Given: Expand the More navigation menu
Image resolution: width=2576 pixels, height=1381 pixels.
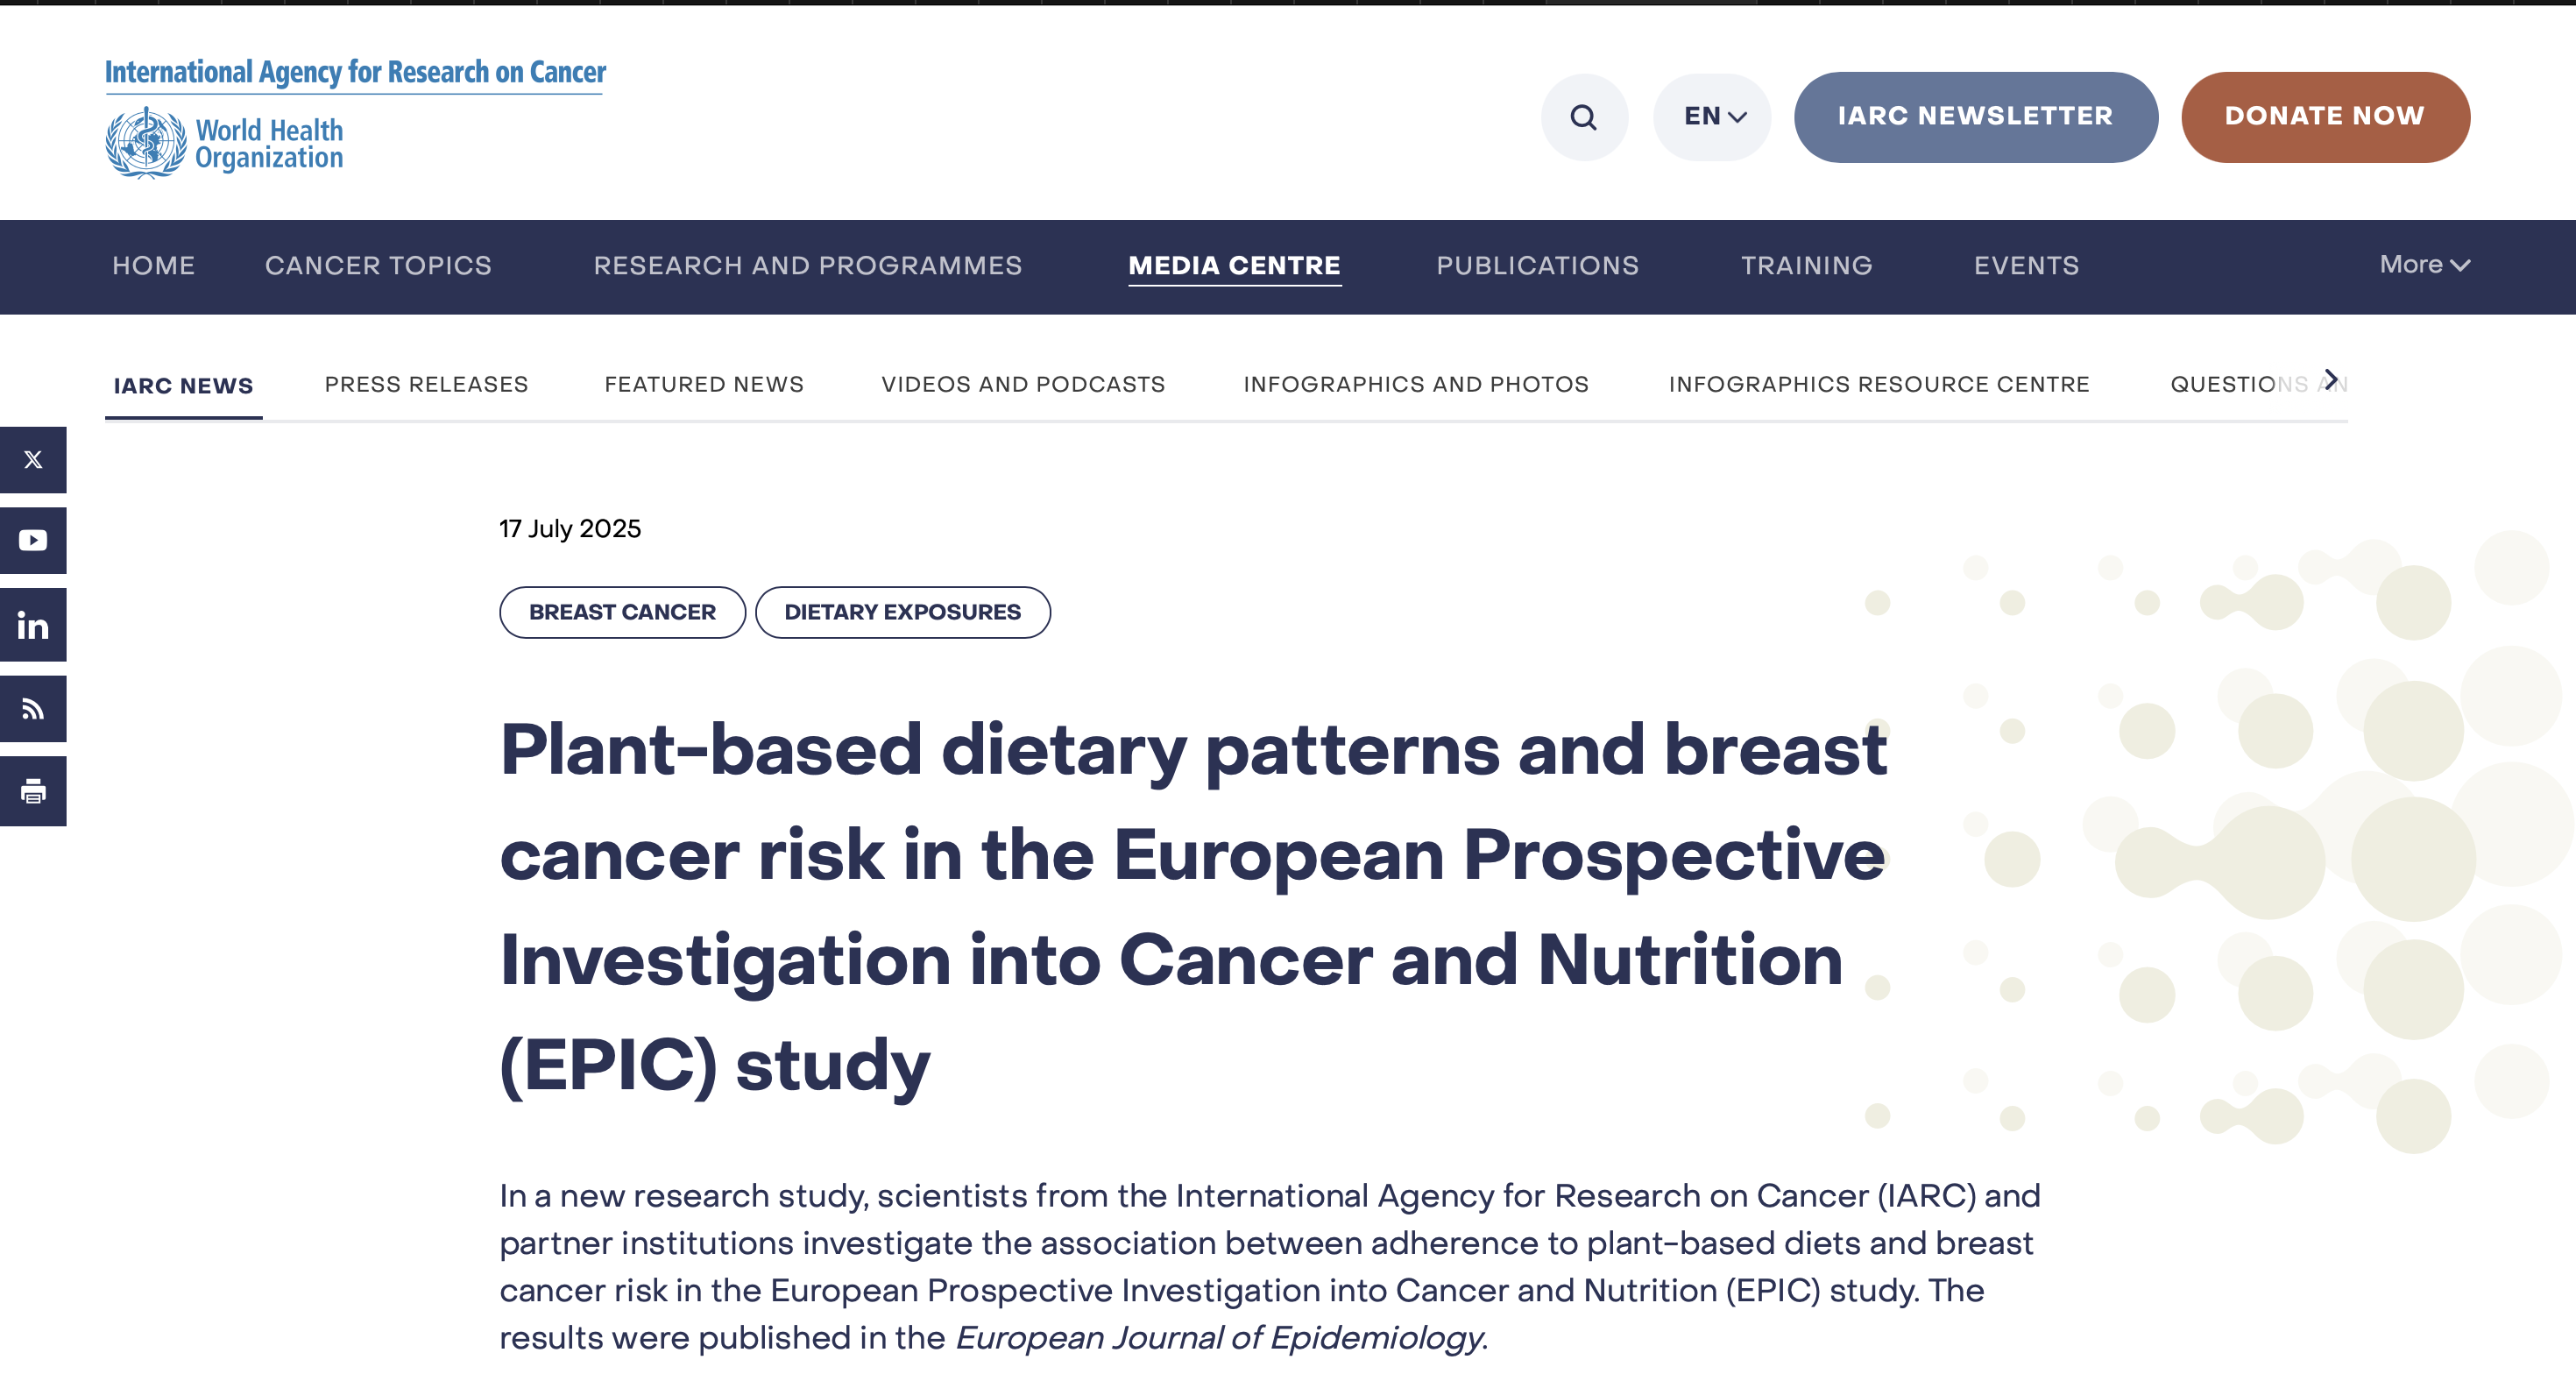Looking at the screenshot, I should coord(2423,265).
